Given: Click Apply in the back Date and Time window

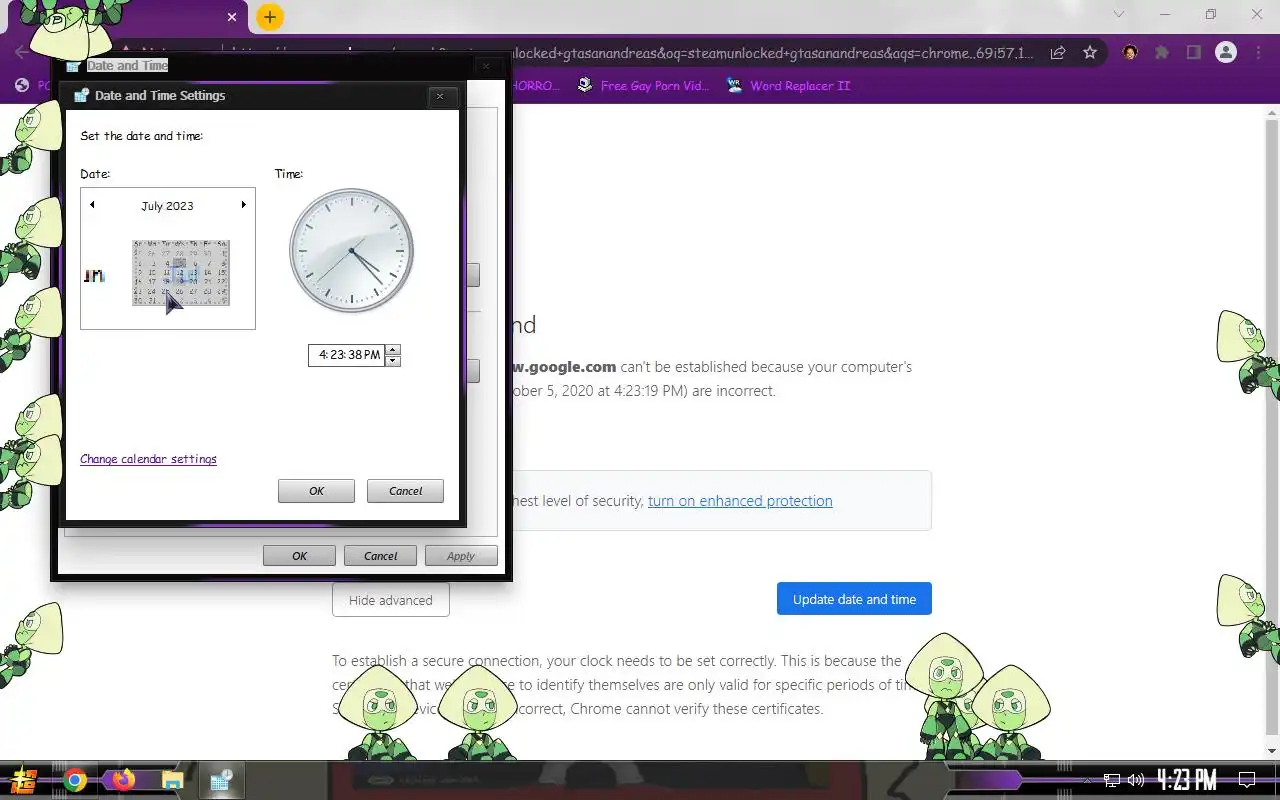Looking at the screenshot, I should pyautogui.click(x=461, y=556).
